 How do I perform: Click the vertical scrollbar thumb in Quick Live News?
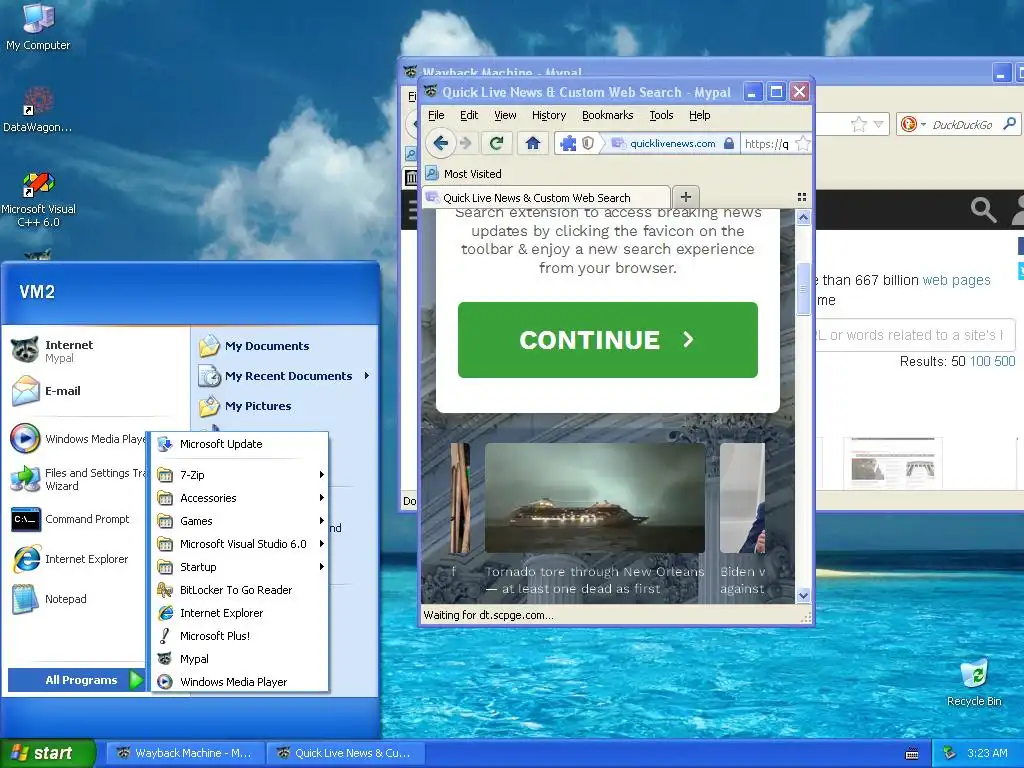click(x=803, y=288)
